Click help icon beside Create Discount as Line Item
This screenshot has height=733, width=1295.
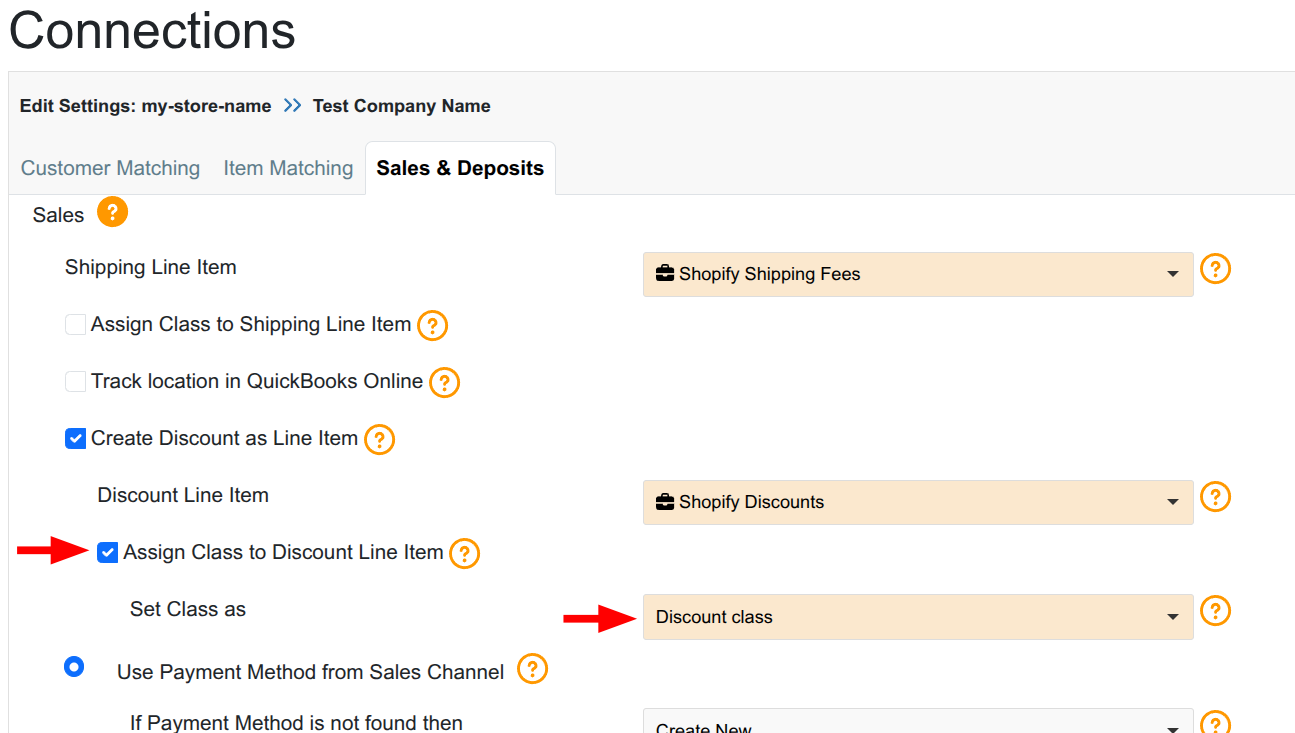pyautogui.click(x=379, y=439)
